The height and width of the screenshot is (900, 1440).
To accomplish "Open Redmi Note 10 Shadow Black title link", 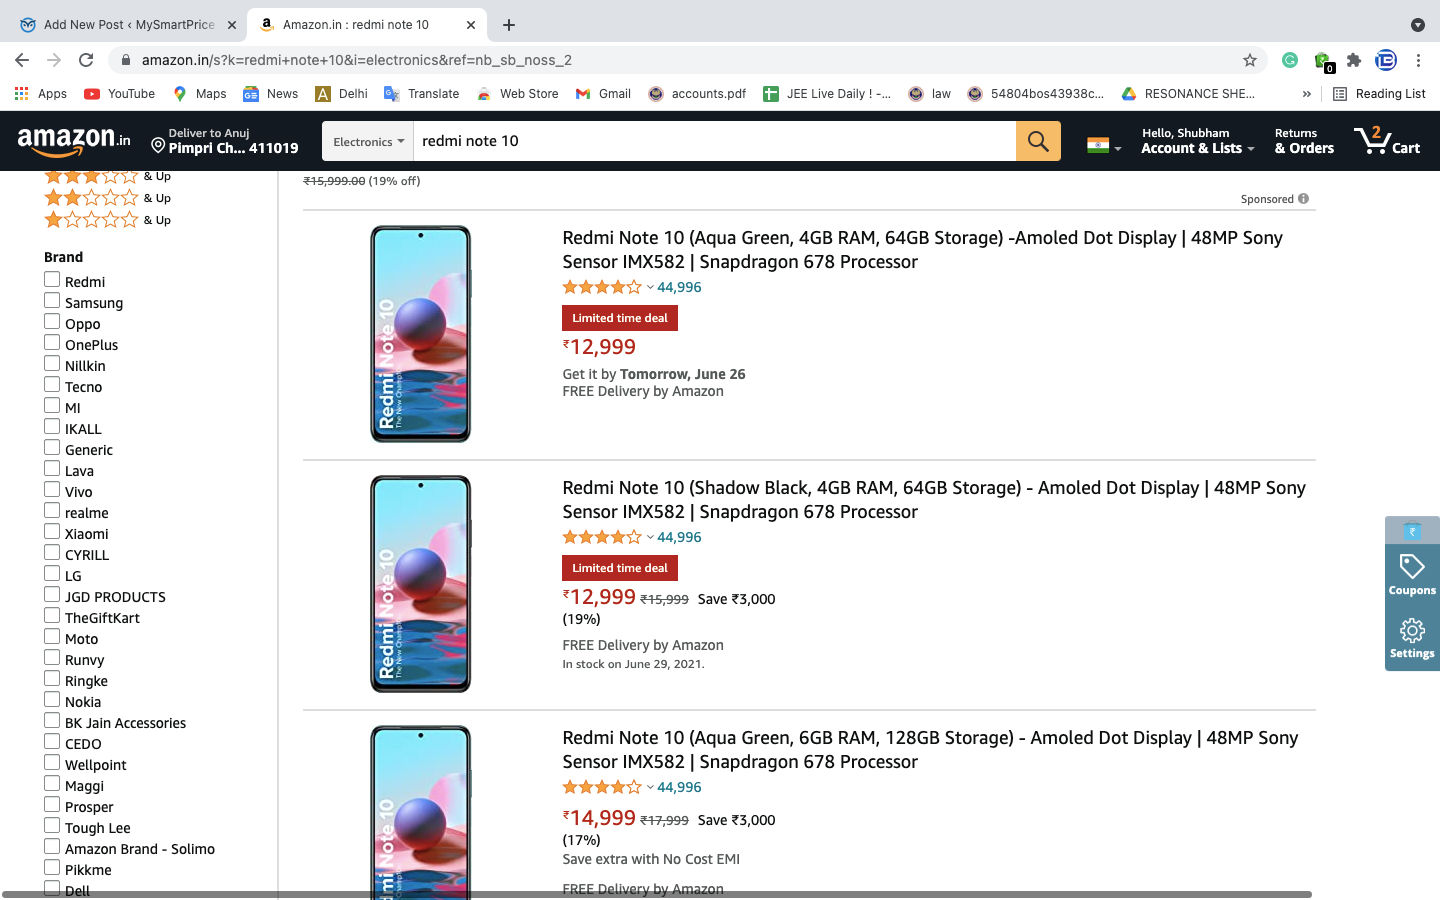I will pos(934,500).
